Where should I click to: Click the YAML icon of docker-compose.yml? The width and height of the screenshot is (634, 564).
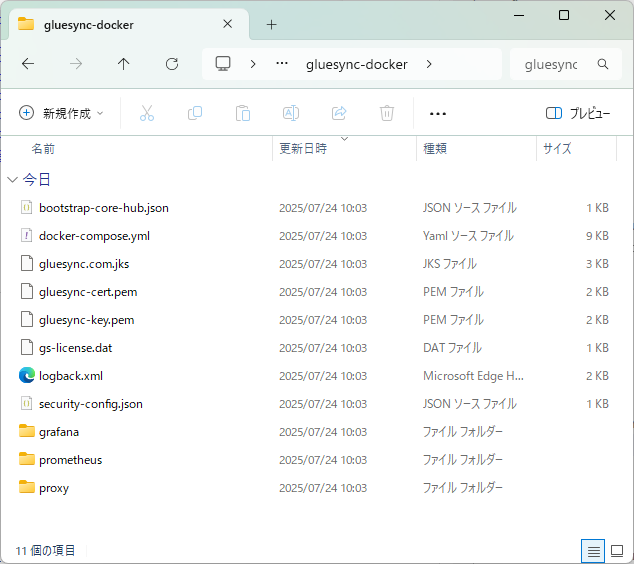[27, 236]
